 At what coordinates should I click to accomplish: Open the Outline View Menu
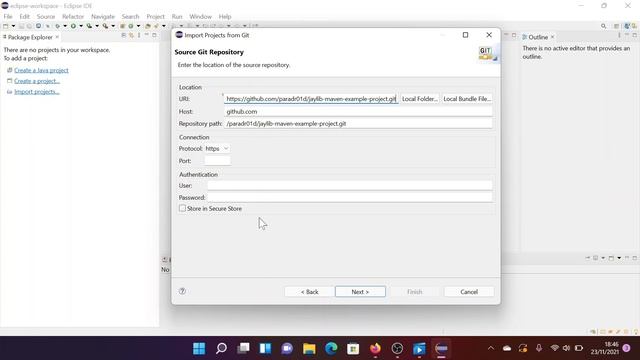click(x=619, y=36)
